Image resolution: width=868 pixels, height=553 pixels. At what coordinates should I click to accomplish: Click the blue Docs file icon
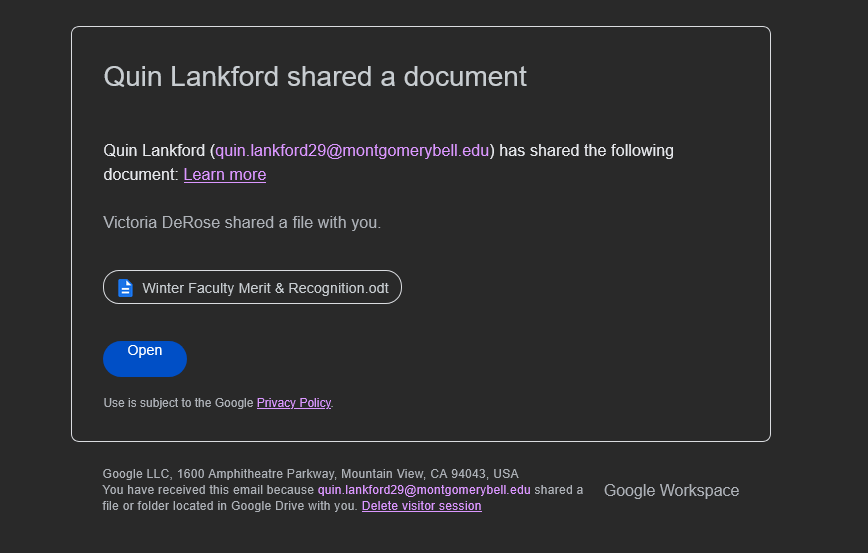tap(125, 288)
